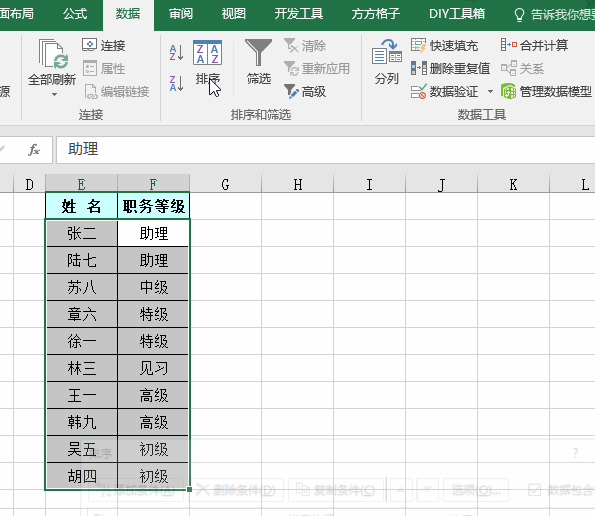Click 属性 properties button

104,68
